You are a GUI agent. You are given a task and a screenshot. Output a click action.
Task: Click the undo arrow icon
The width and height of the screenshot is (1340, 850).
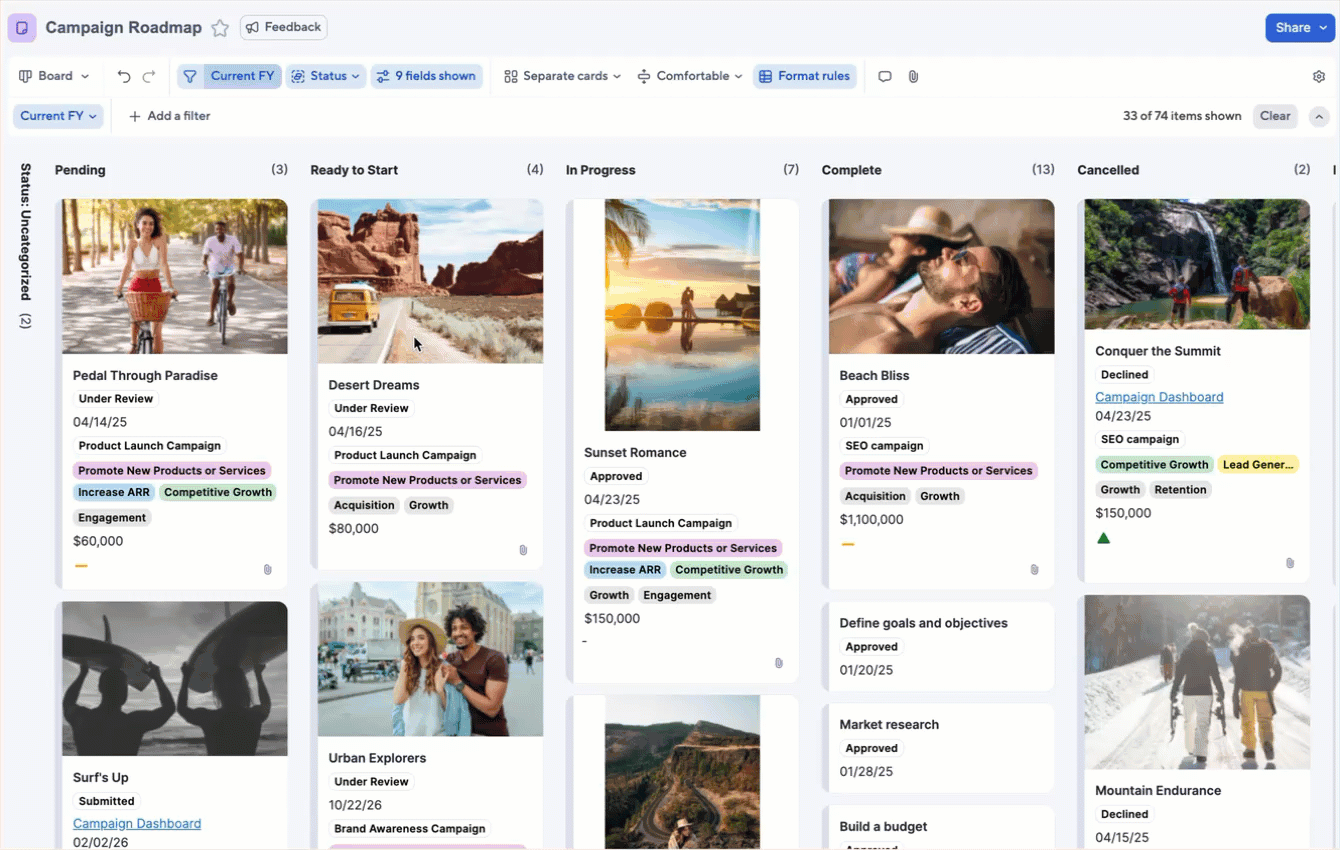click(124, 76)
